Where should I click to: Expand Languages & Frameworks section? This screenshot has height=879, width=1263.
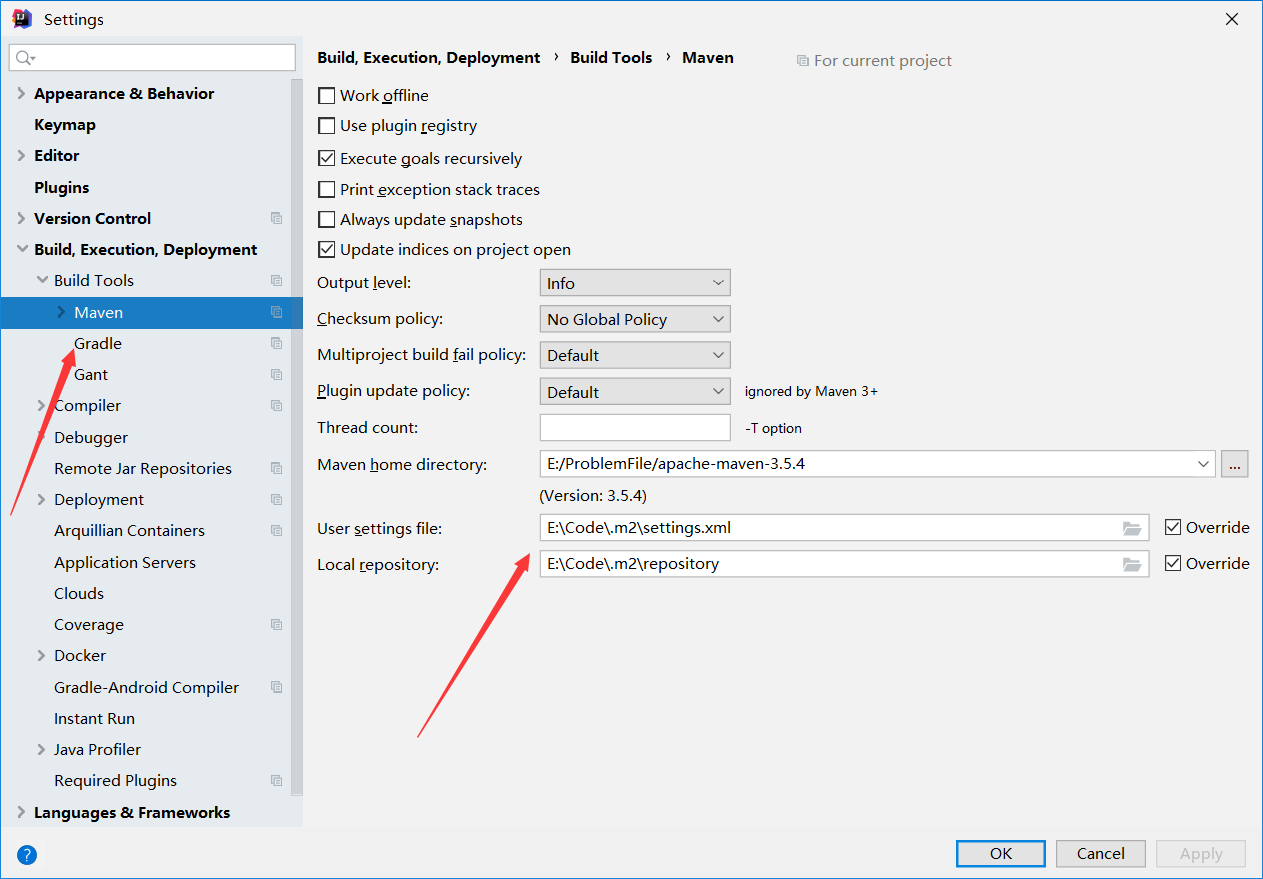pos(21,813)
